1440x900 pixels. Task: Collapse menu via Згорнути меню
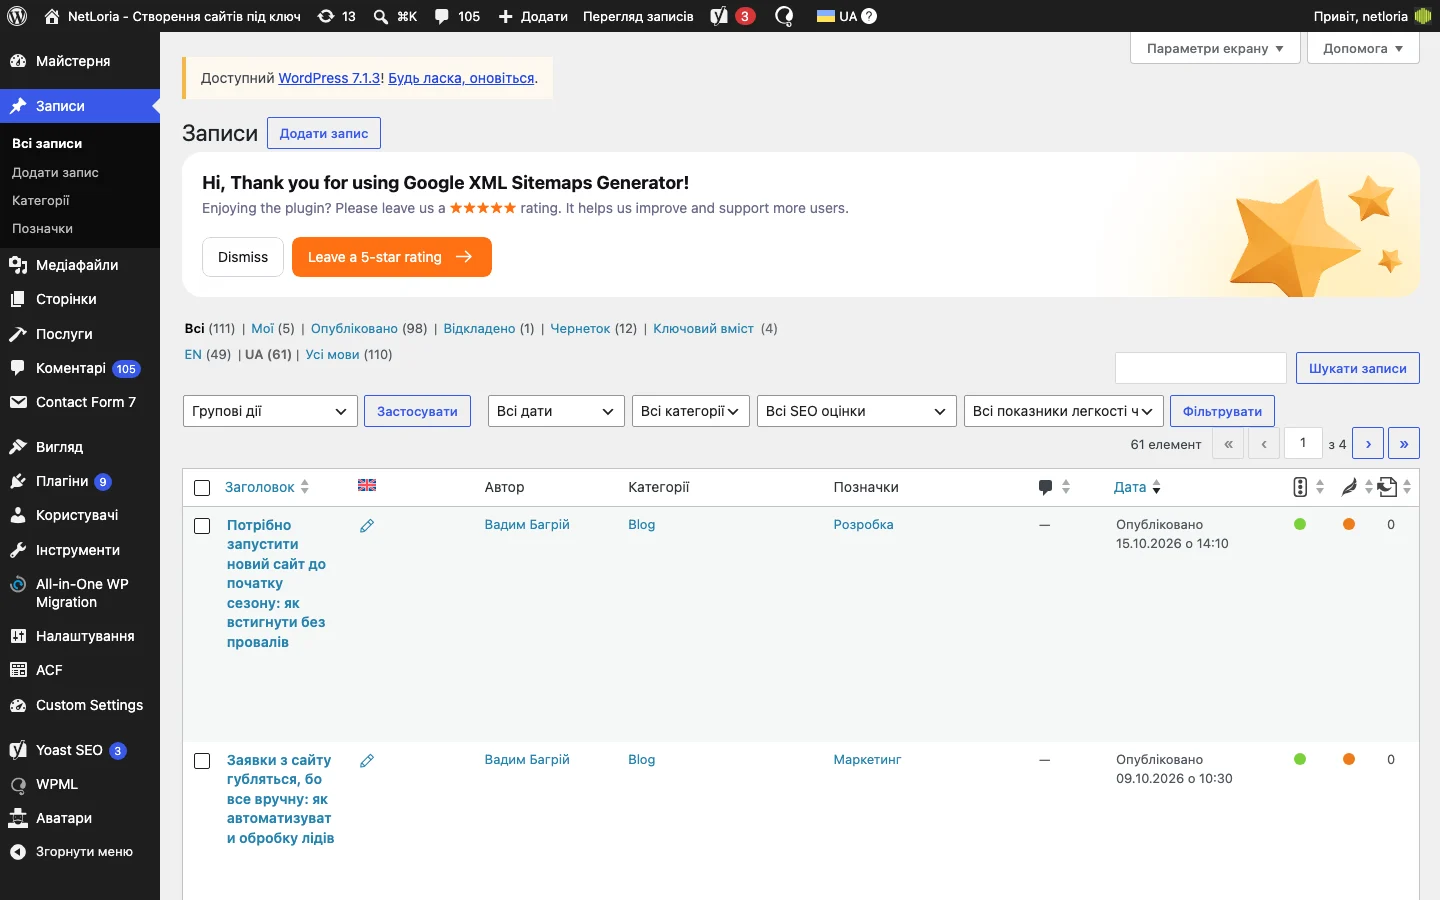pyautogui.click(x=80, y=852)
